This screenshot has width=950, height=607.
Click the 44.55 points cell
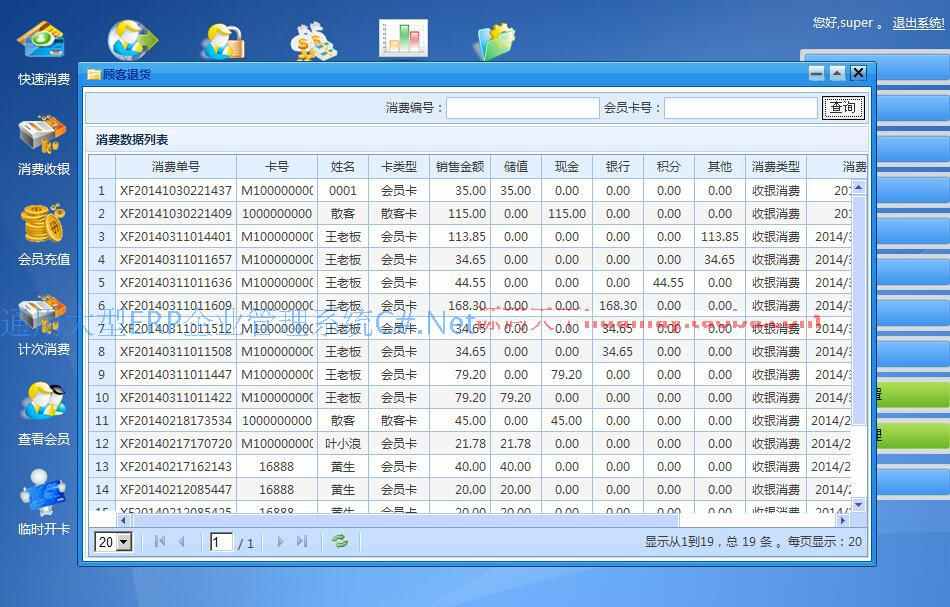[x=668, y=283]
